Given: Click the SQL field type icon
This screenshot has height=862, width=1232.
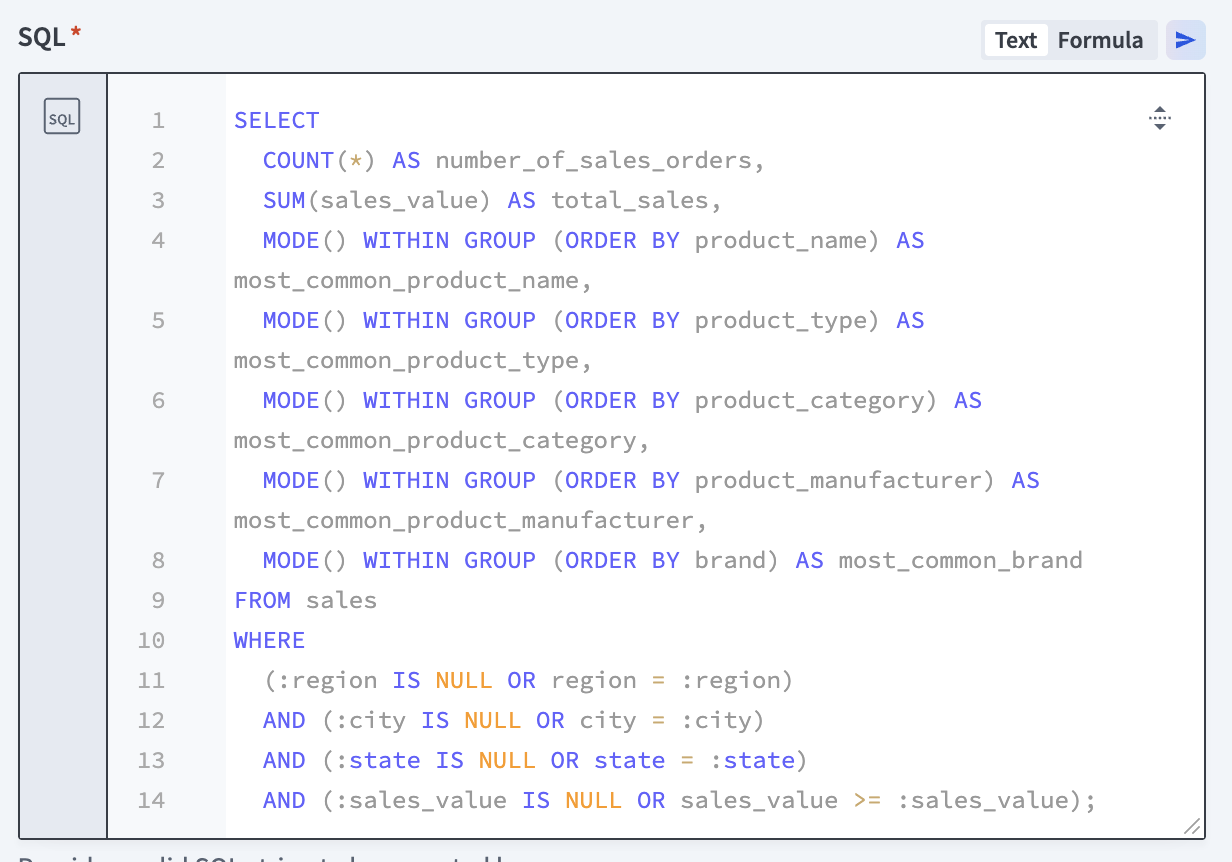Looking at the screenshot, I should (x=62, y=116).
